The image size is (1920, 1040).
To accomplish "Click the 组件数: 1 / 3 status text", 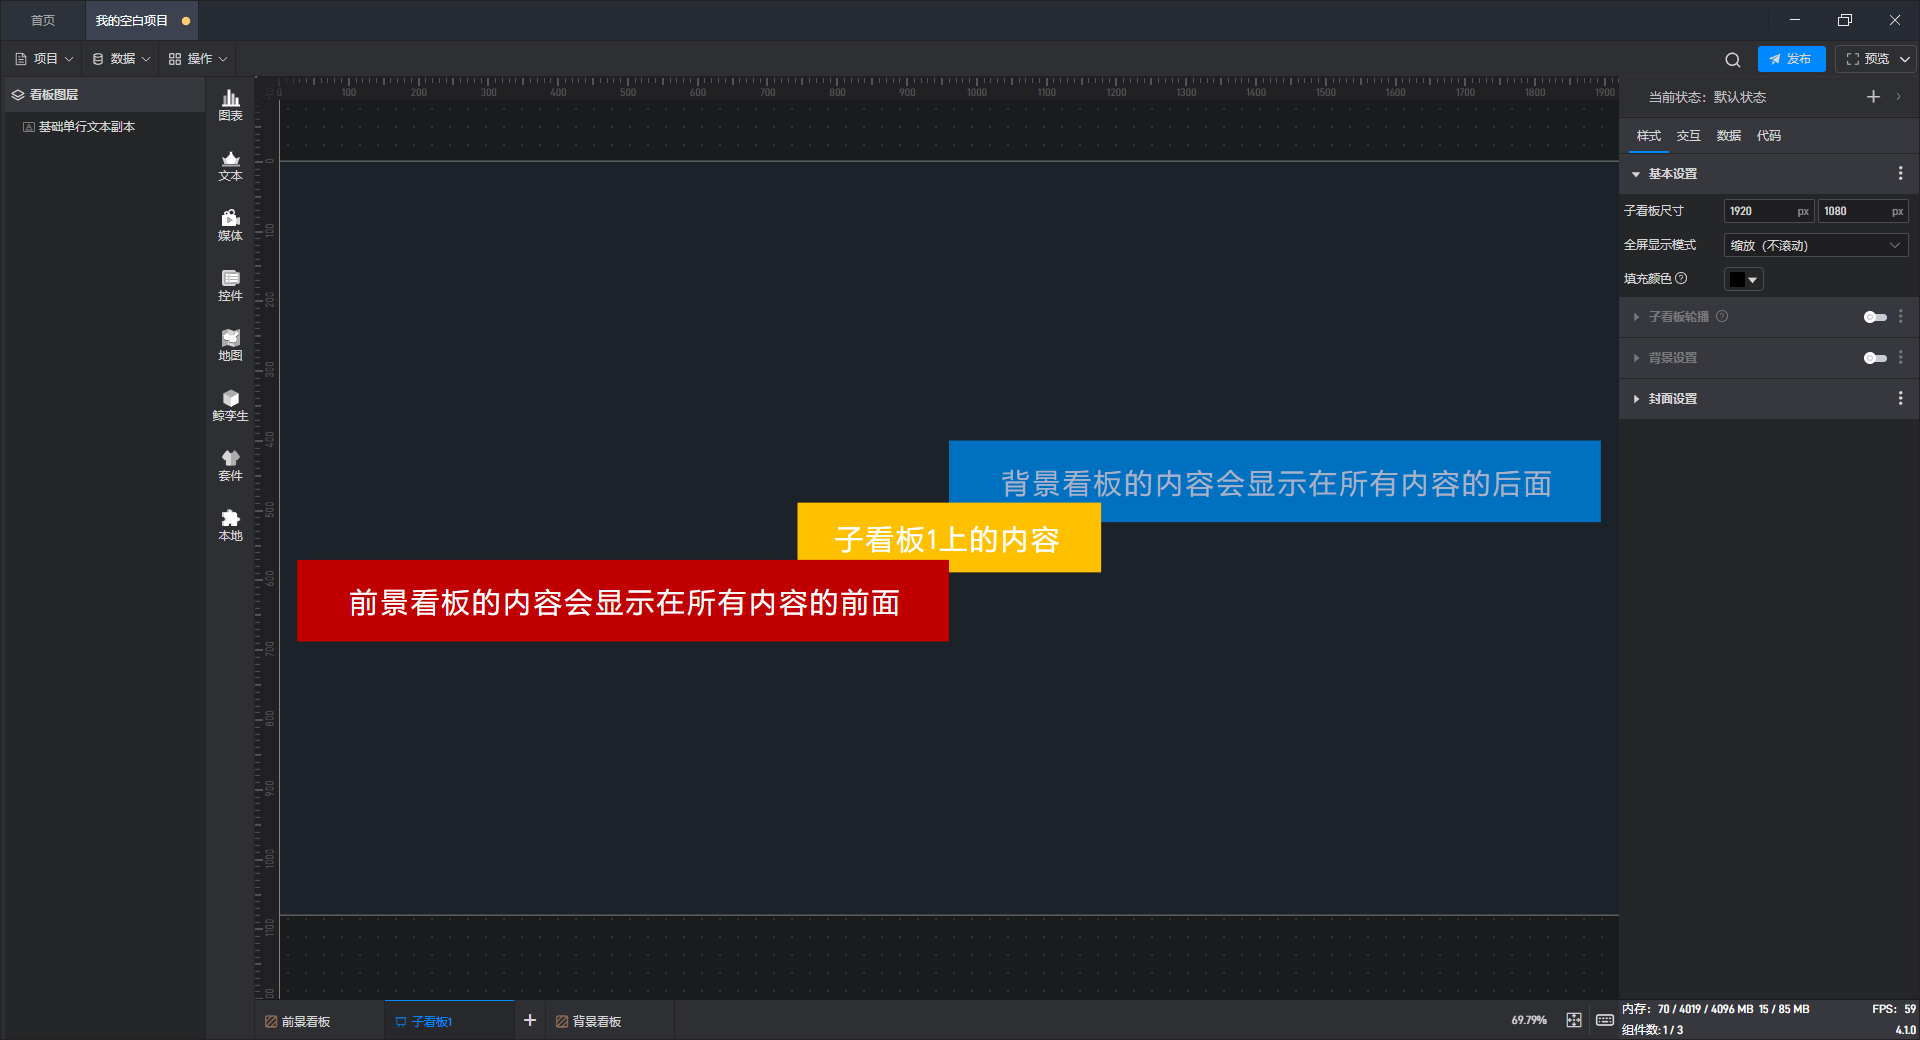I will coord(1652,1030).
